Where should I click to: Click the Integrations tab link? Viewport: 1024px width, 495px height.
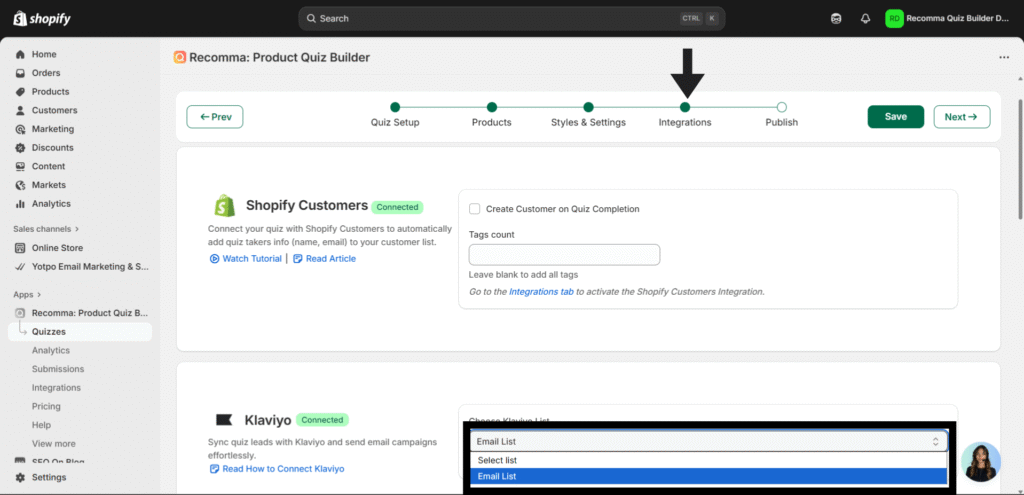click(540, 292)
